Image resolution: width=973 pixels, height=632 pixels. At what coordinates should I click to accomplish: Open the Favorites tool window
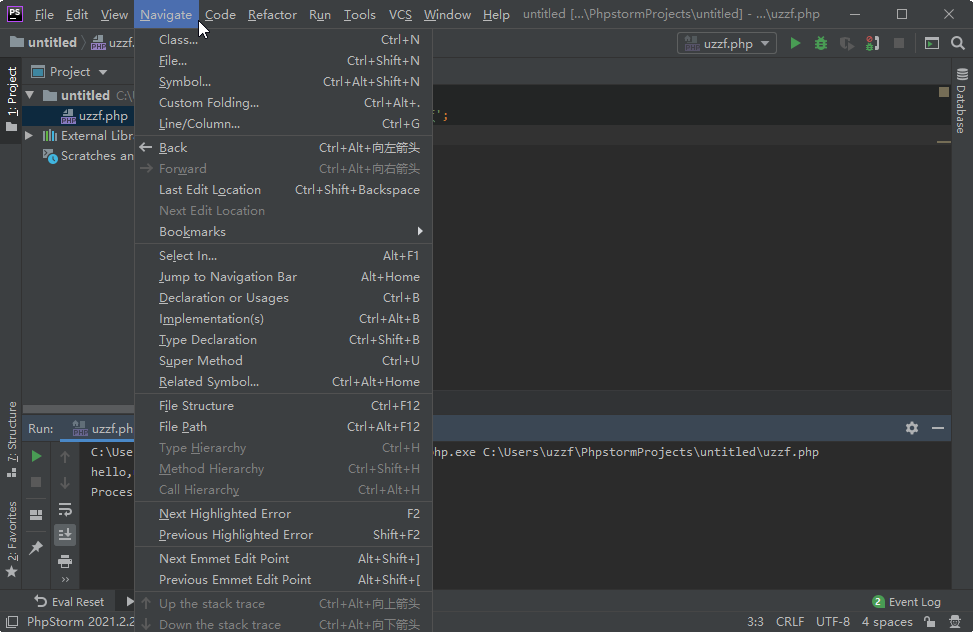coord(11,539)
